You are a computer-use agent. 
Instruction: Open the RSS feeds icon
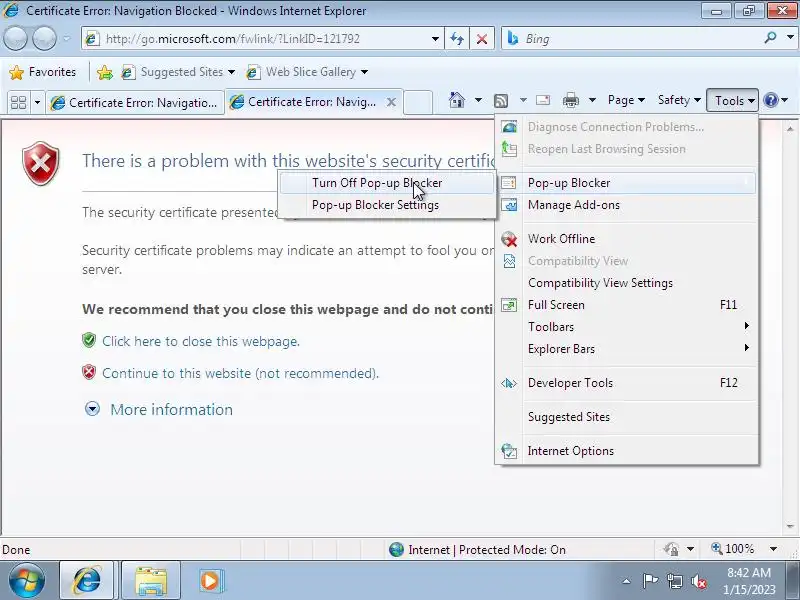click(x=501, y=101)
